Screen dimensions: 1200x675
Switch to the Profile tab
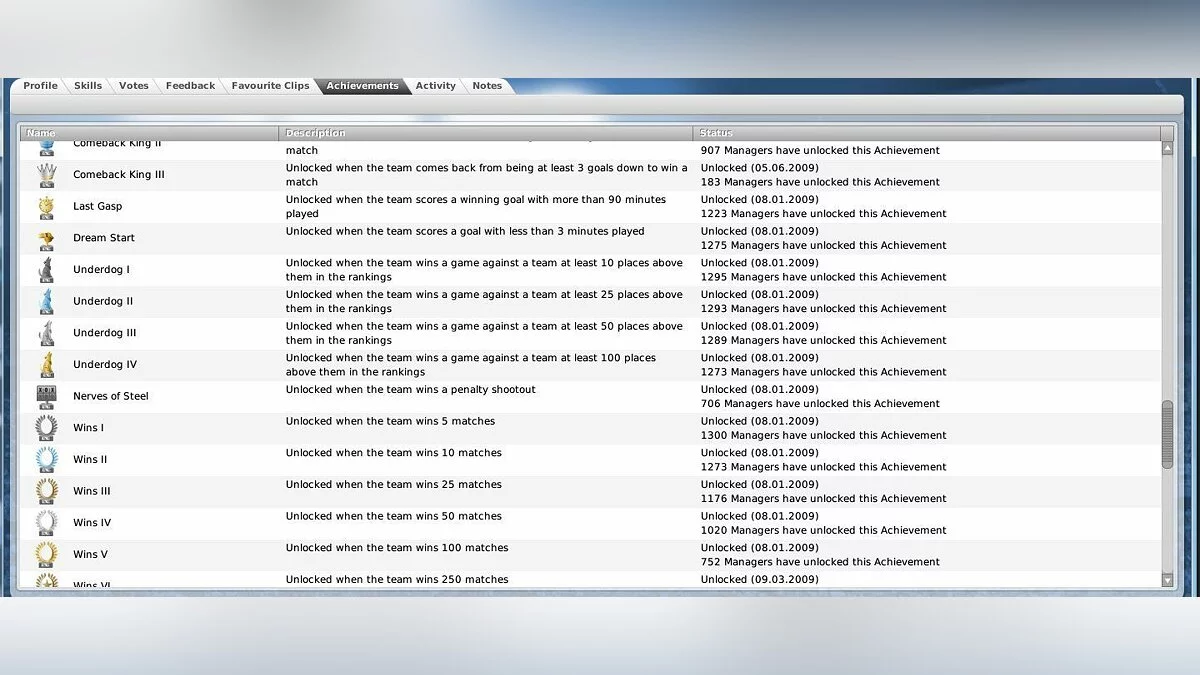40,86
